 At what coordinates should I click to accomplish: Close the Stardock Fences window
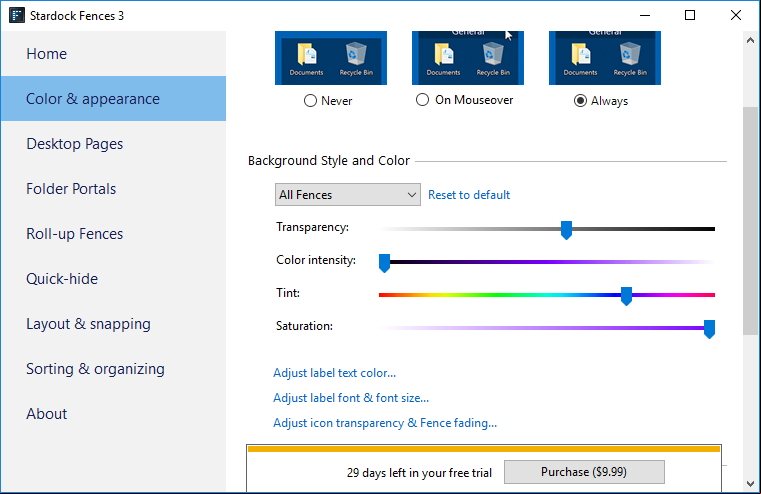point(736,16)
